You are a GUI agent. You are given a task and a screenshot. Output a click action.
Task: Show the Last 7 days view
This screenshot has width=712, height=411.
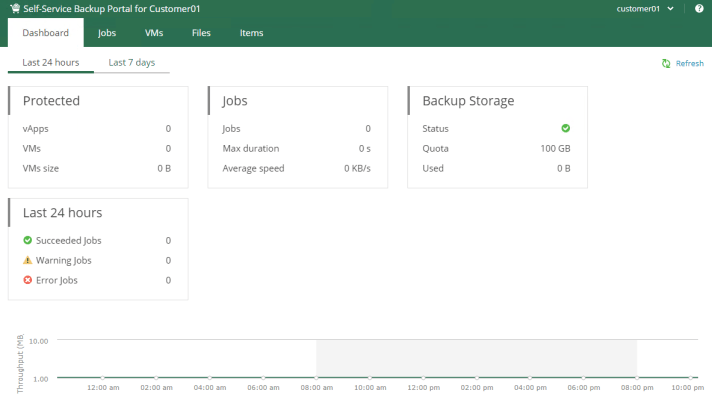coord(132,62)
